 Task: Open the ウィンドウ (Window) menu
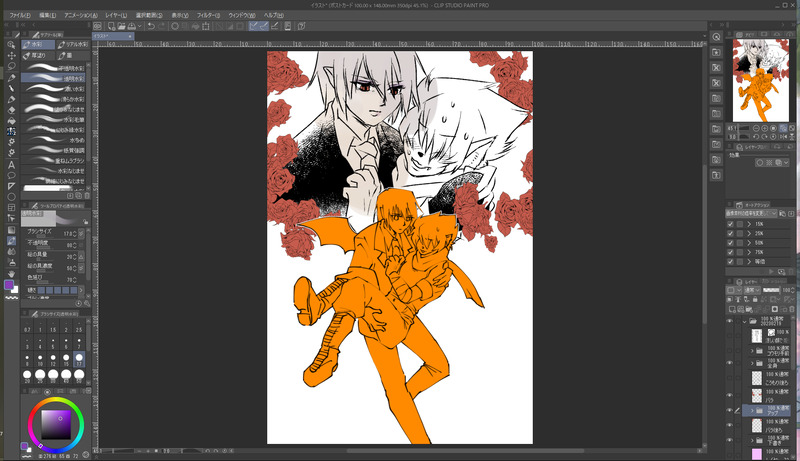tap(242, 15)
